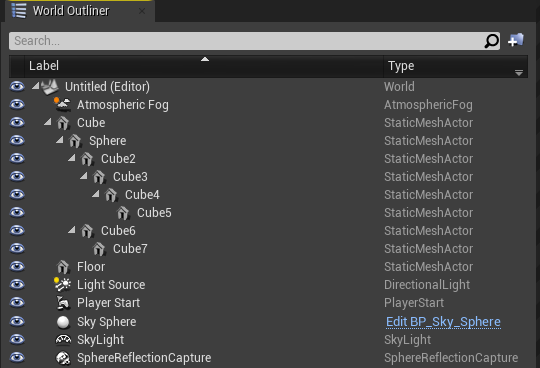This screenshot has height=368, width=540.
Task: Collapse the Cube6 tree node
Action: (x=72, y=230)
